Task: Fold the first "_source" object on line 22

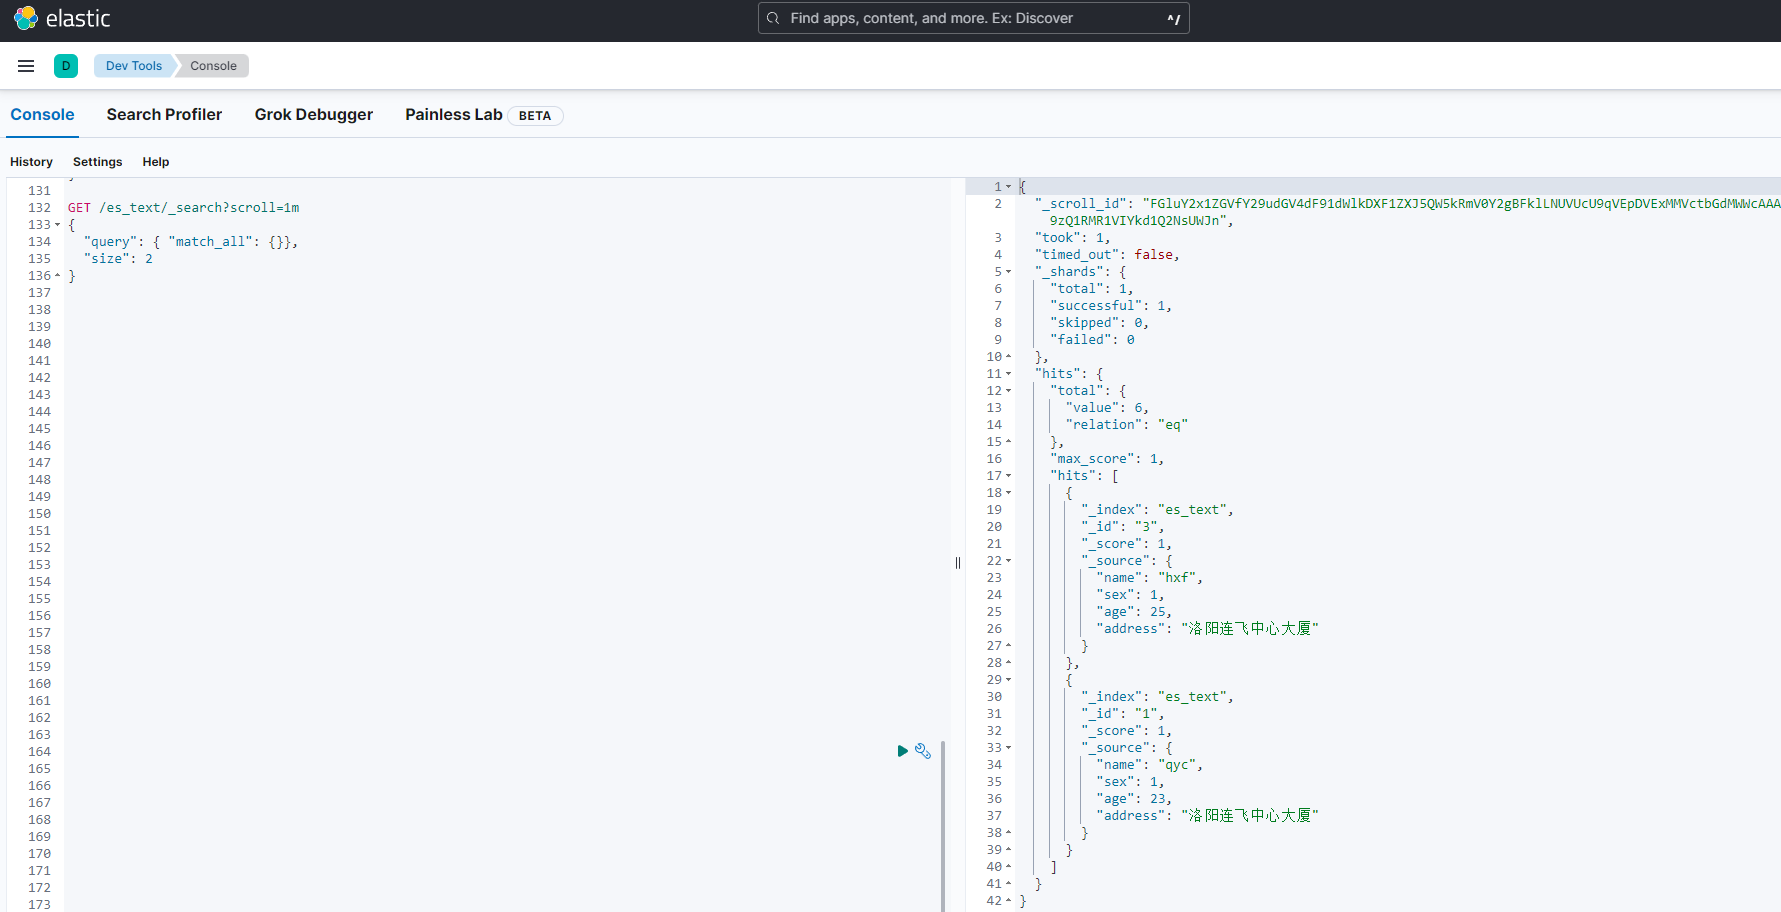Action: click(1008, 561)
